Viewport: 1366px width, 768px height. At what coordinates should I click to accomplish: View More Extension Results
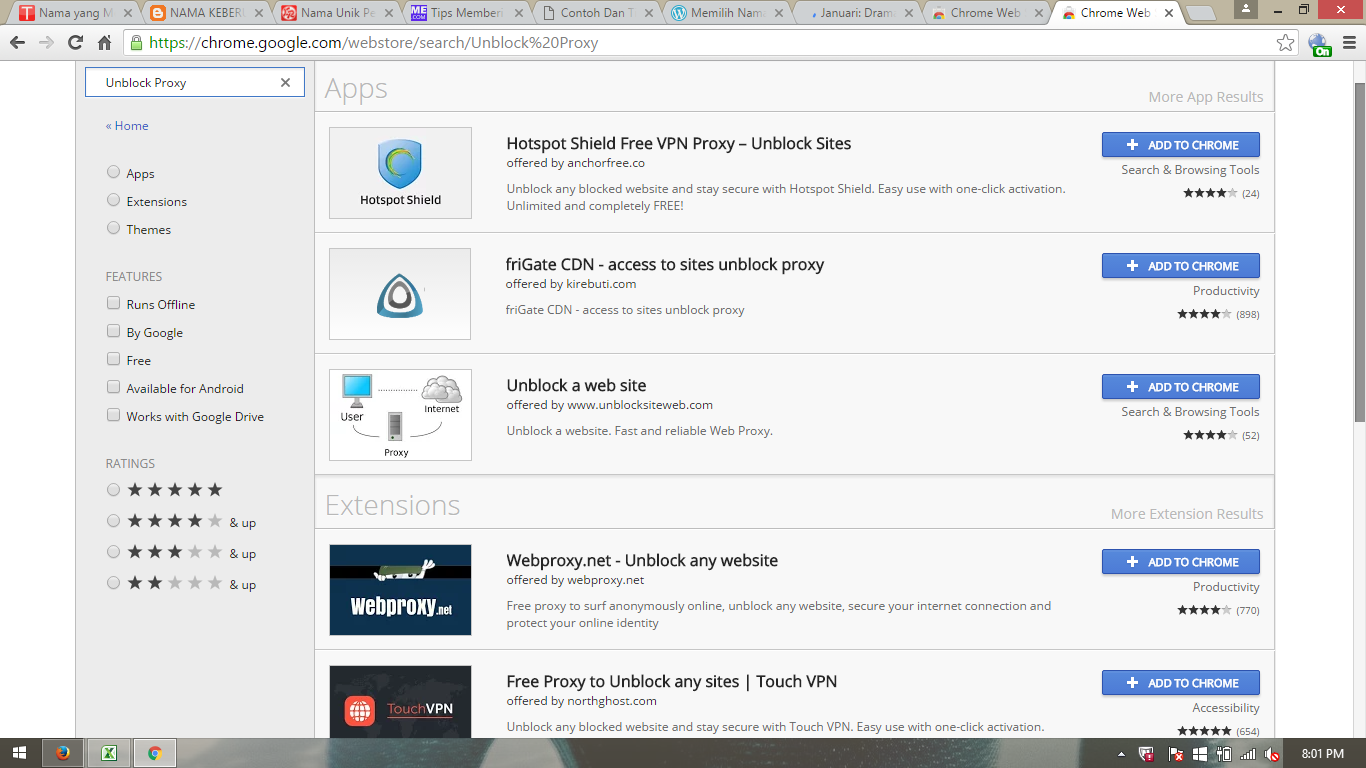(x=1187, y=514)
